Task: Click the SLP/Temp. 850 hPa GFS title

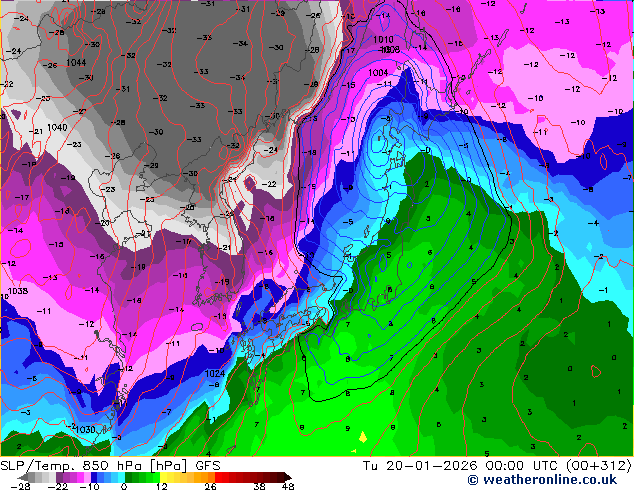Action: coord(110,466)
